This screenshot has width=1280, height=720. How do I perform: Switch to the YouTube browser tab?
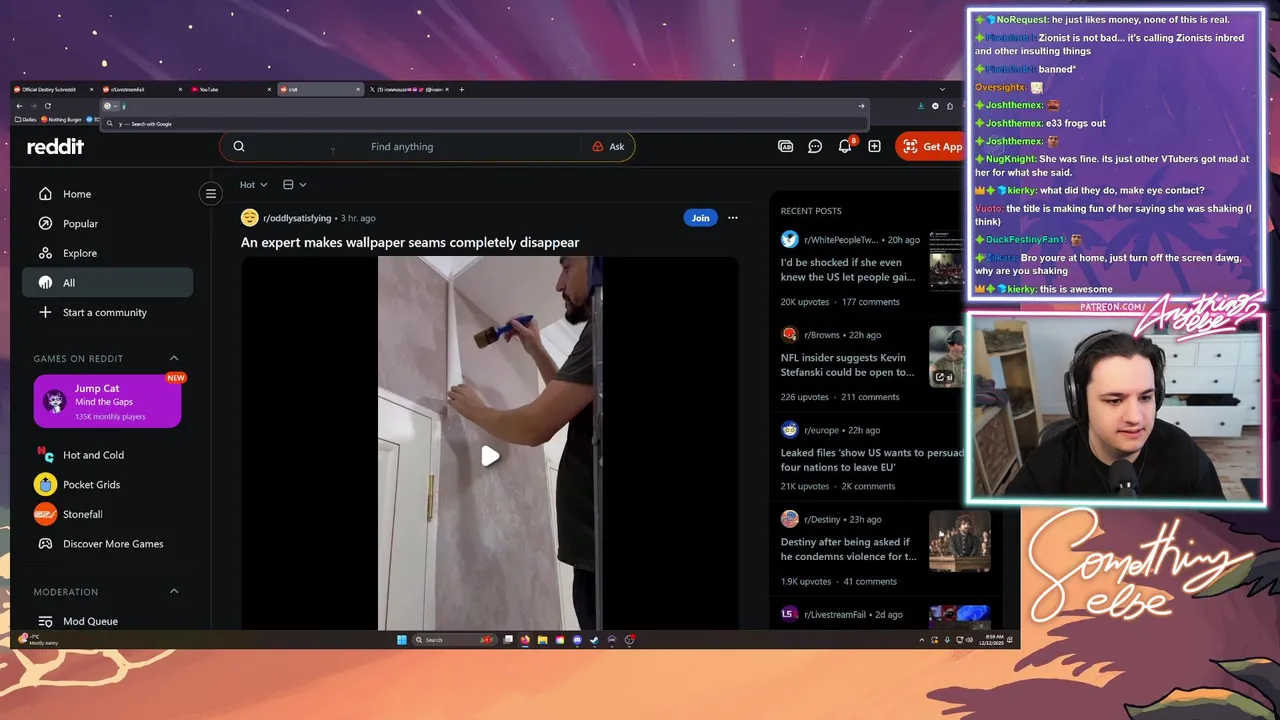[230, 89]
